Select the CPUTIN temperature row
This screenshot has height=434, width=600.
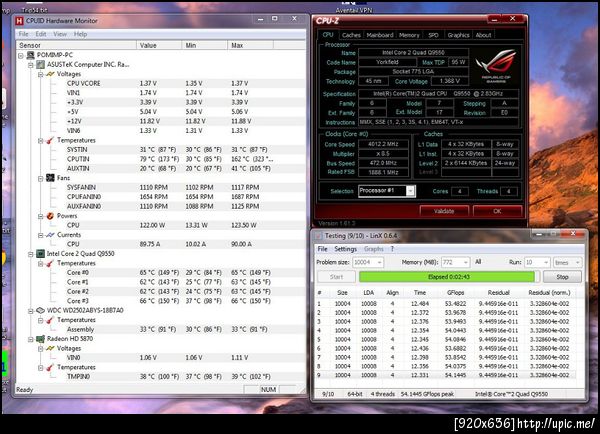pos(161,159)
